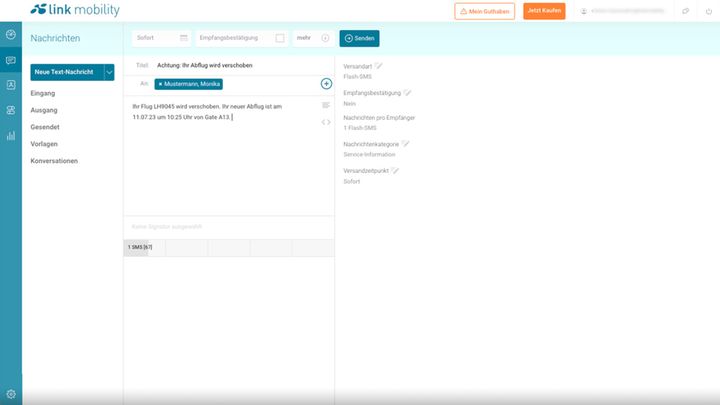Image resolution: width=720 pixels, height=405 pixels.
Task: Click the Flash-SMS value under Versandart
Action: click(358, 77)
